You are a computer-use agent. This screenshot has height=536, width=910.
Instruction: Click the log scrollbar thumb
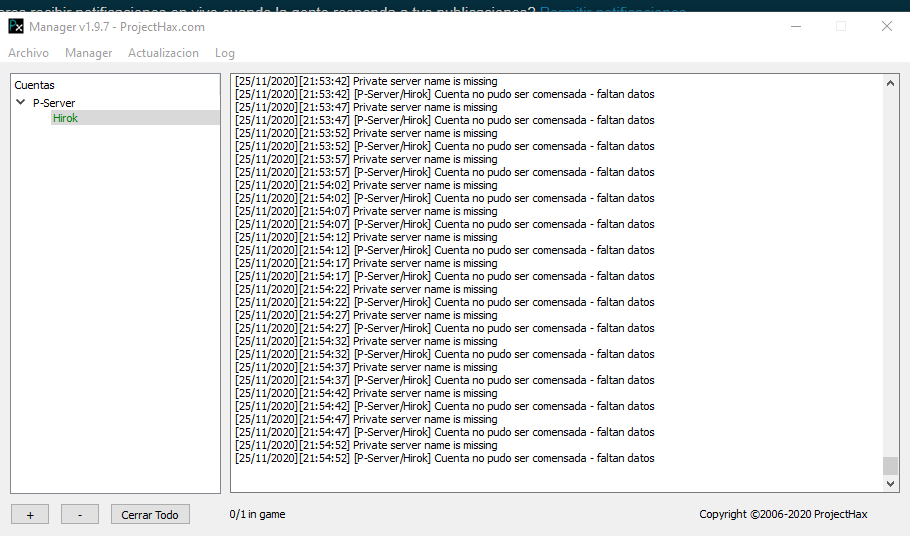click(891, 466)
